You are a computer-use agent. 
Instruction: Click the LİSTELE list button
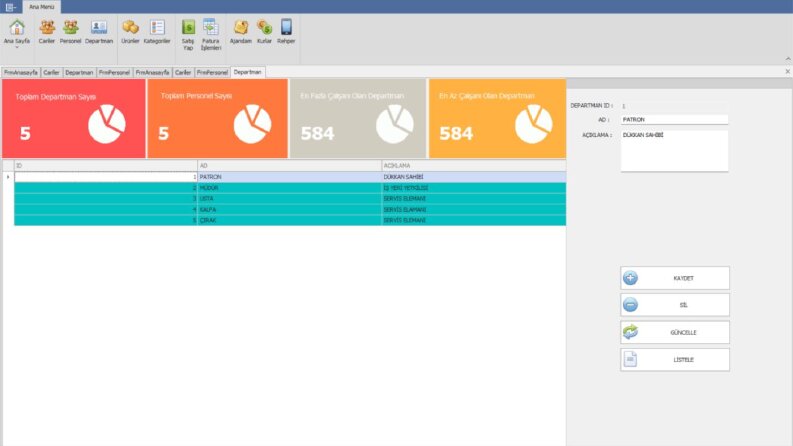675,360
